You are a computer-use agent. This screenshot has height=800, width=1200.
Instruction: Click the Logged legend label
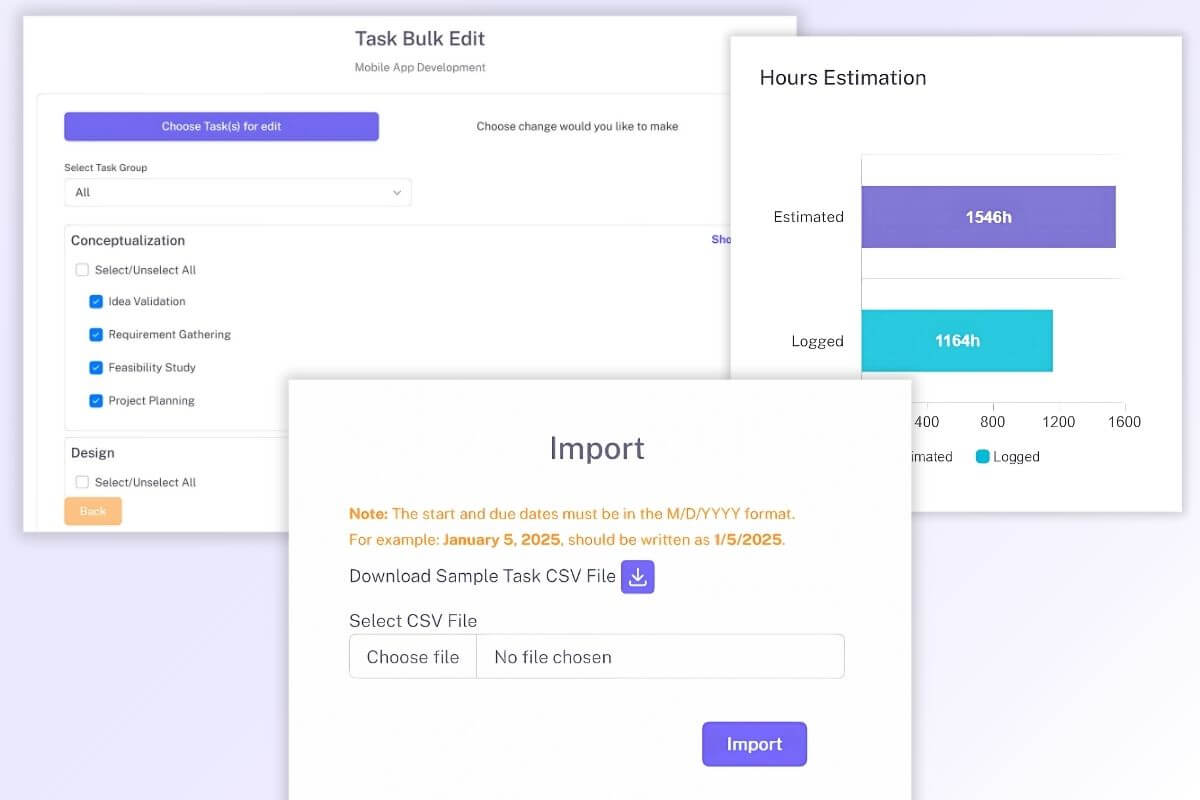tap(1016, 457)
